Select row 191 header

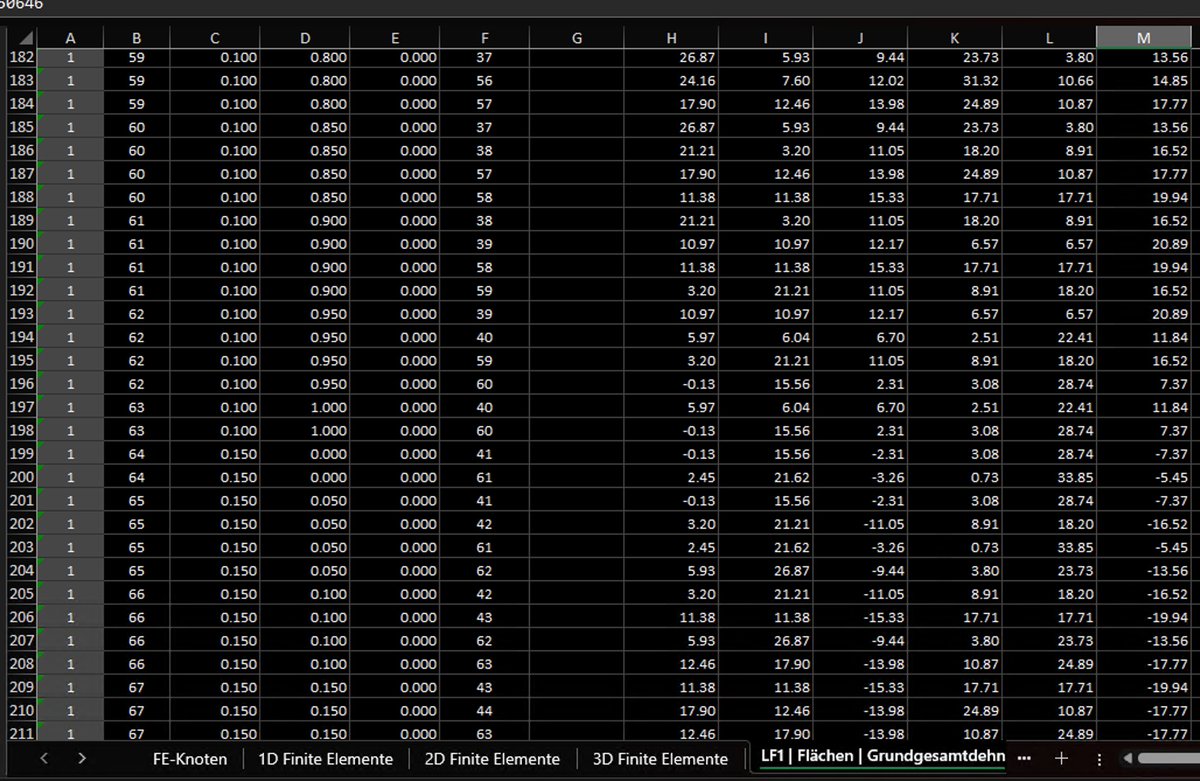[20, 267]
